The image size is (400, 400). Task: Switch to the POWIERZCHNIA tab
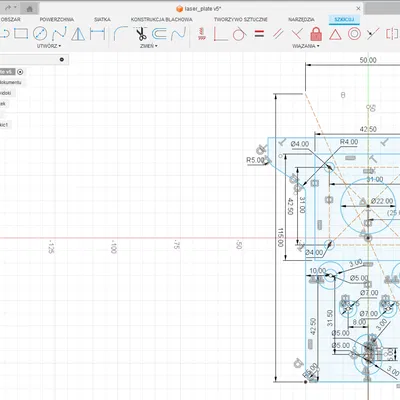coord(57,20)
